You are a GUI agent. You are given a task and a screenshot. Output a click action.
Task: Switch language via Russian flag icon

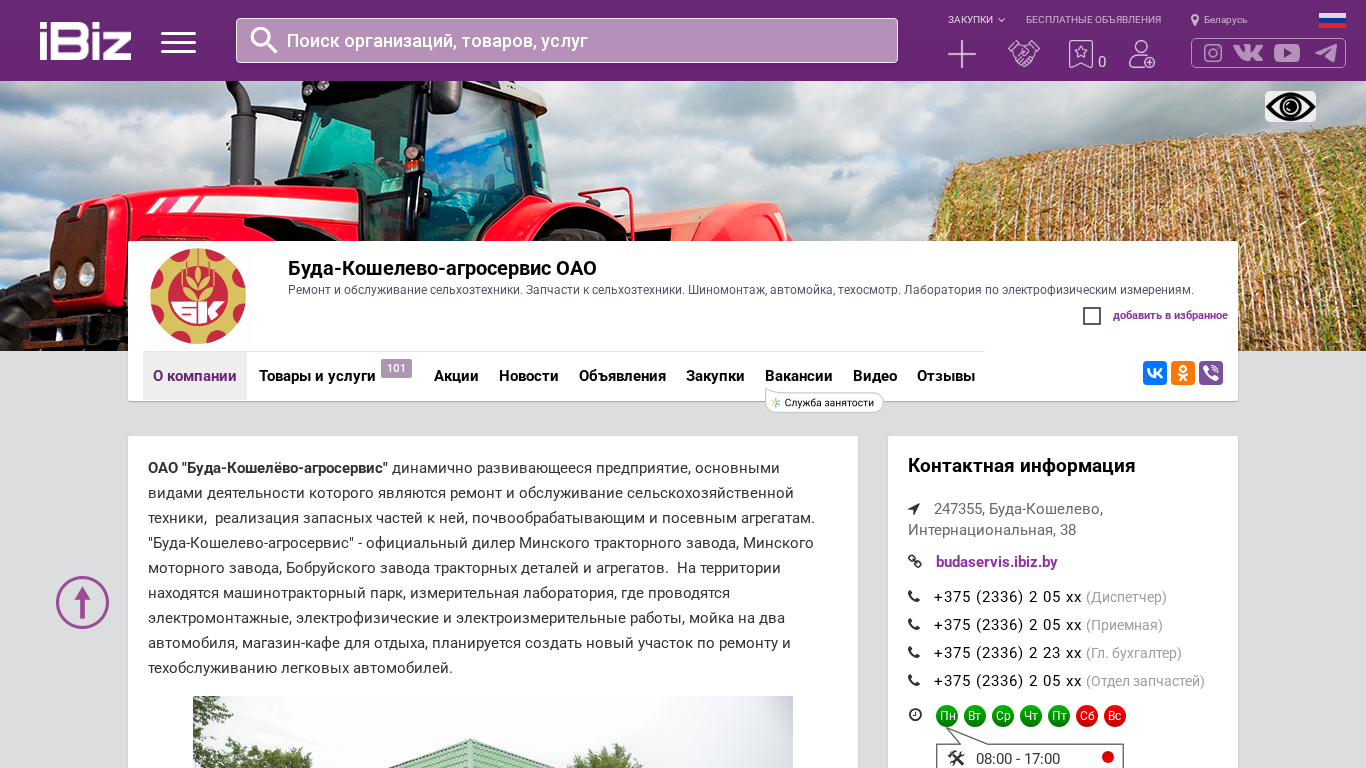click(1332, 20)
